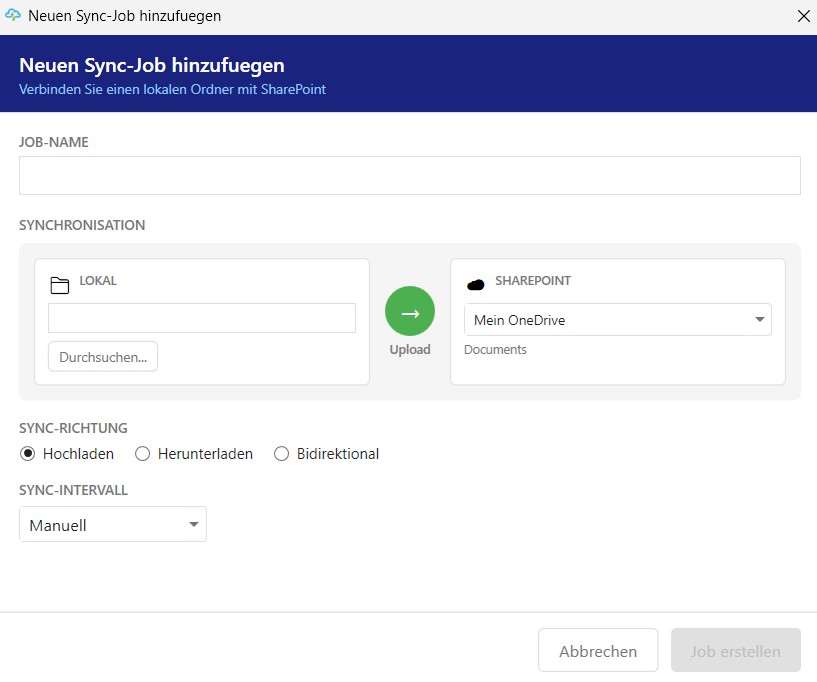Click the folder icon beside LOKAL

(60, 285)
